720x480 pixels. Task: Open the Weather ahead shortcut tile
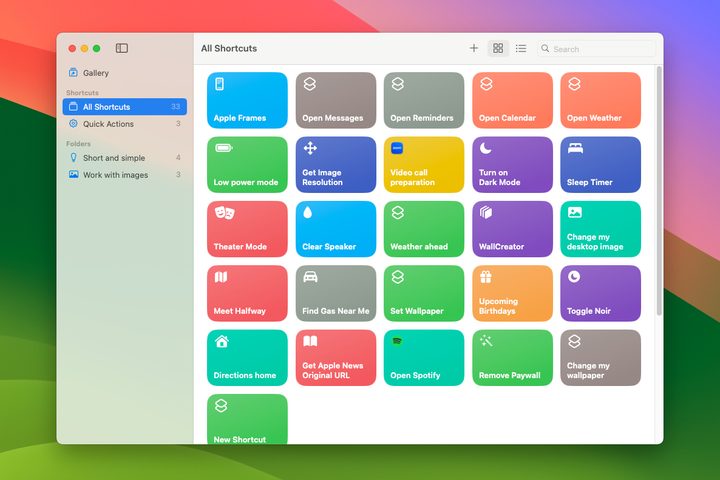point(424,229)
